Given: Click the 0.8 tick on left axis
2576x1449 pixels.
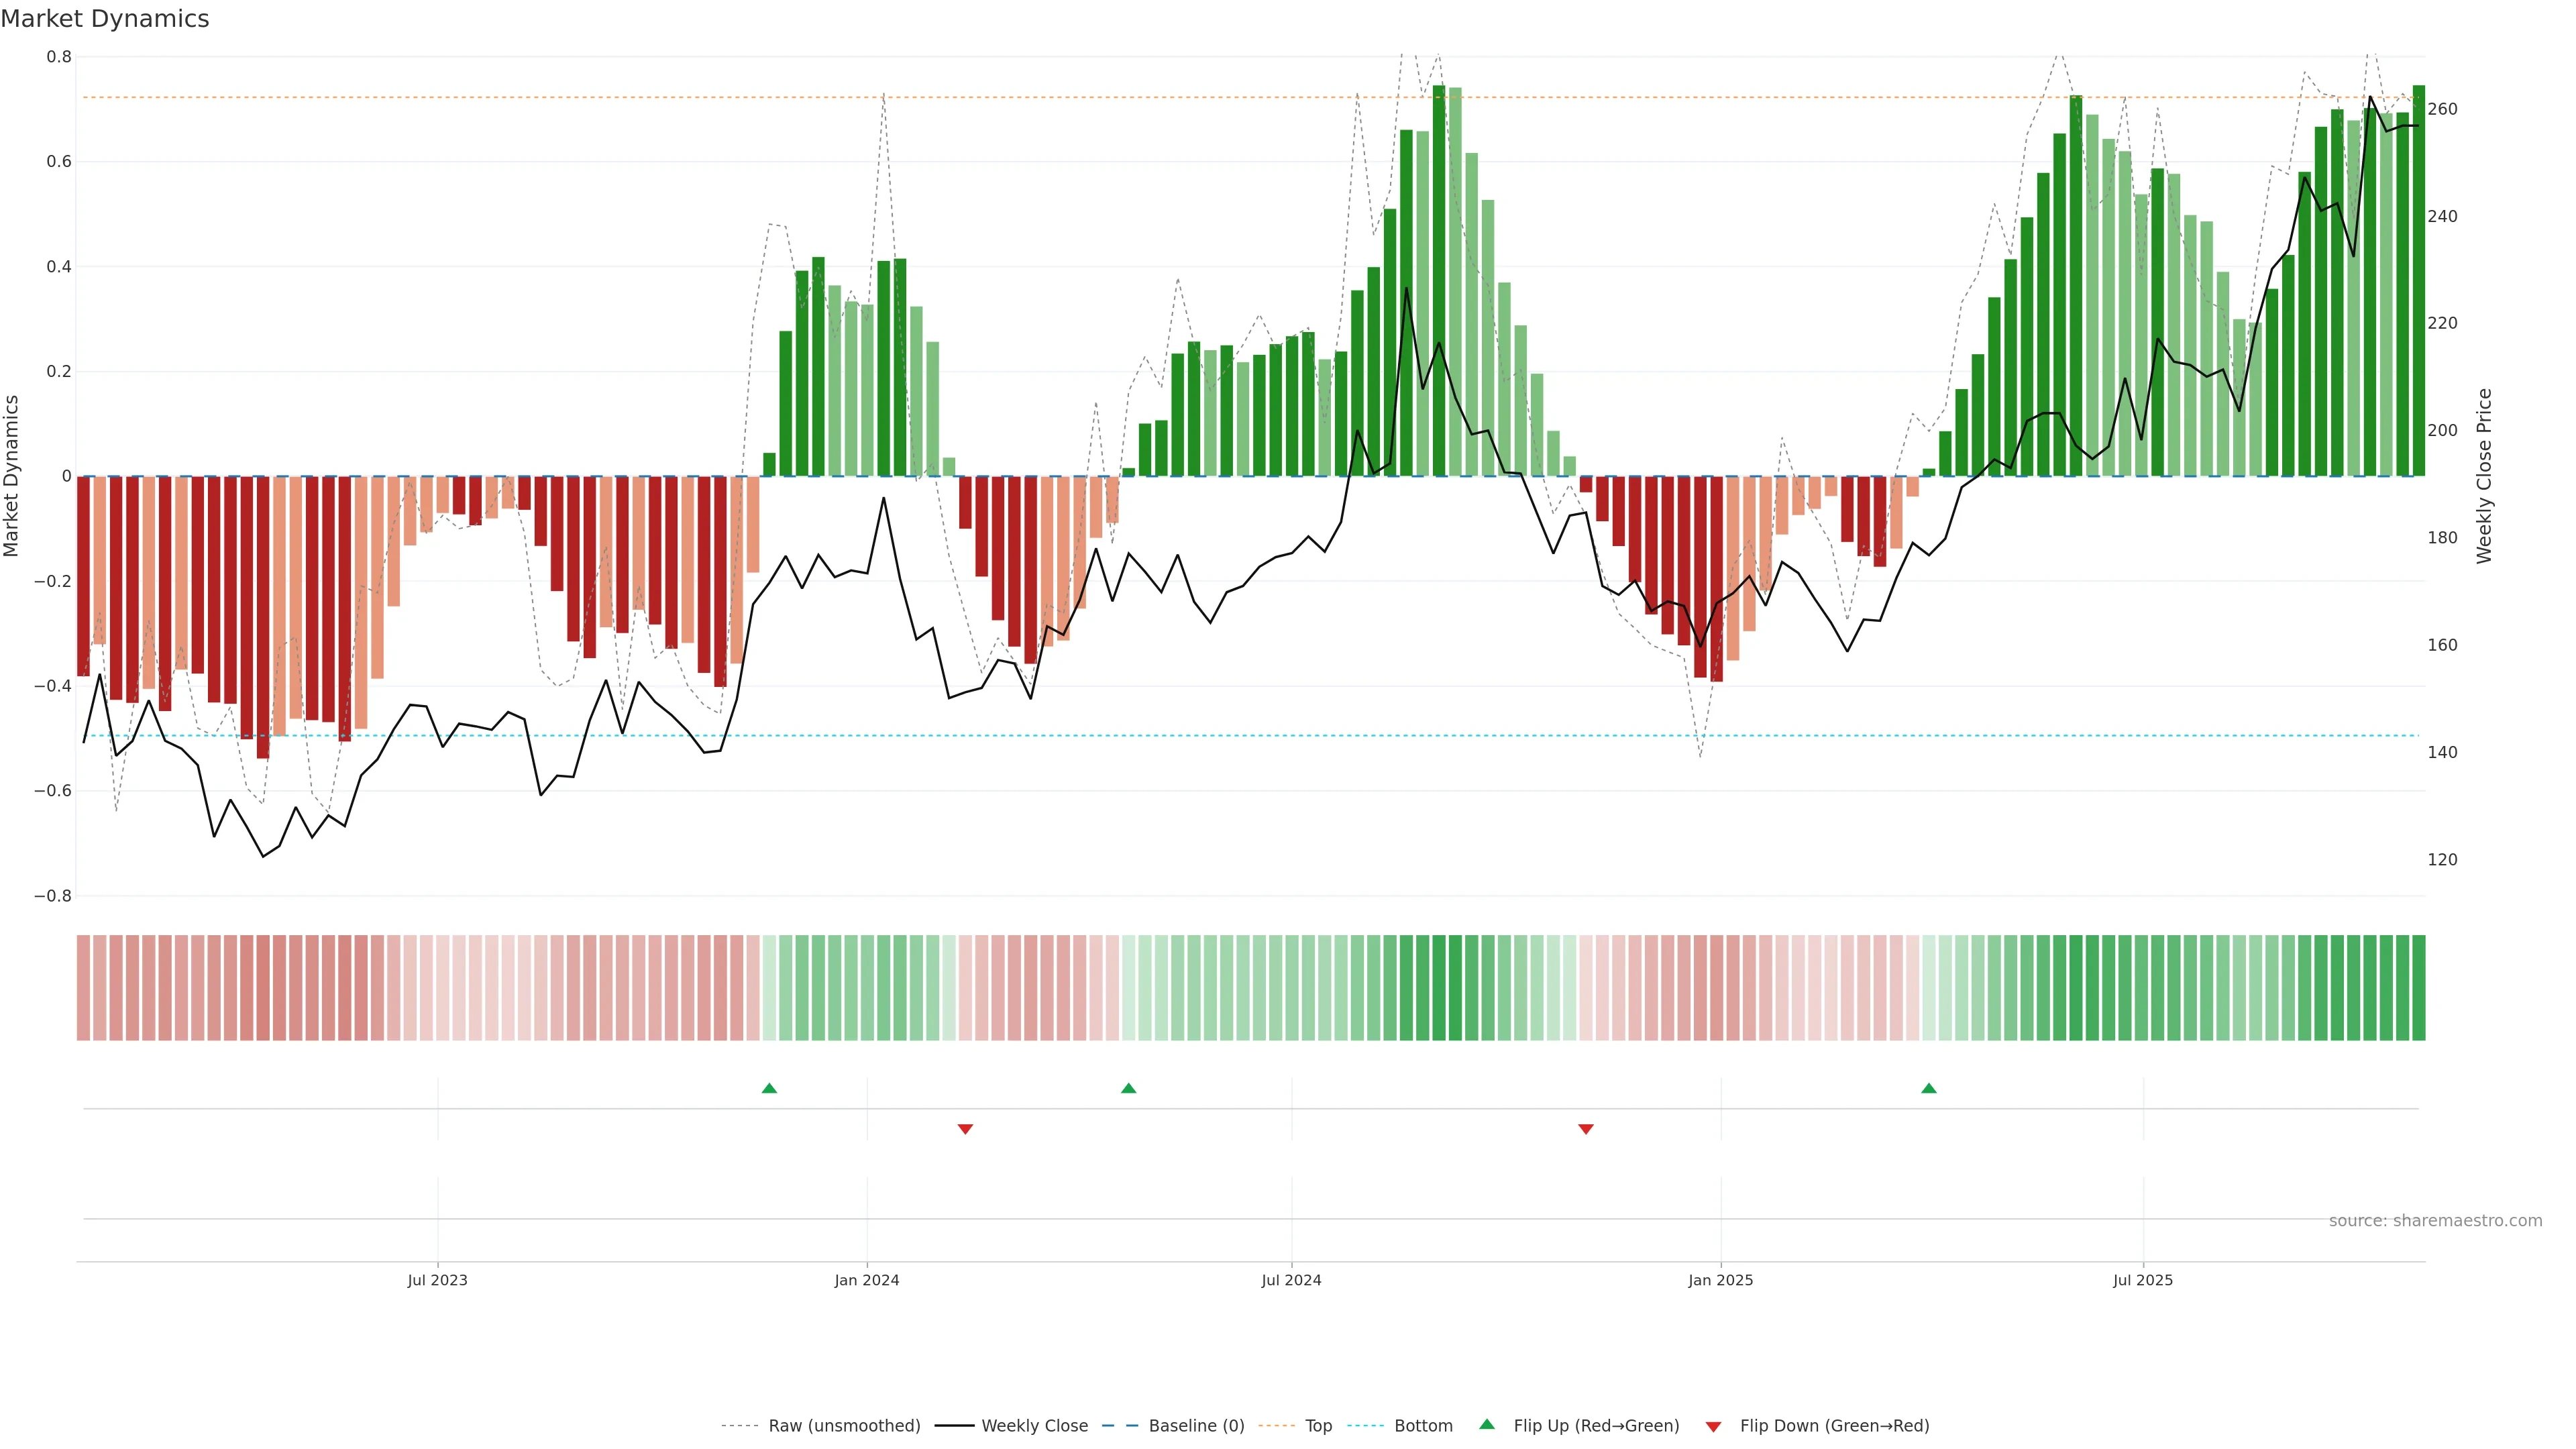Looking at the screenshot, I should point(59,57).
